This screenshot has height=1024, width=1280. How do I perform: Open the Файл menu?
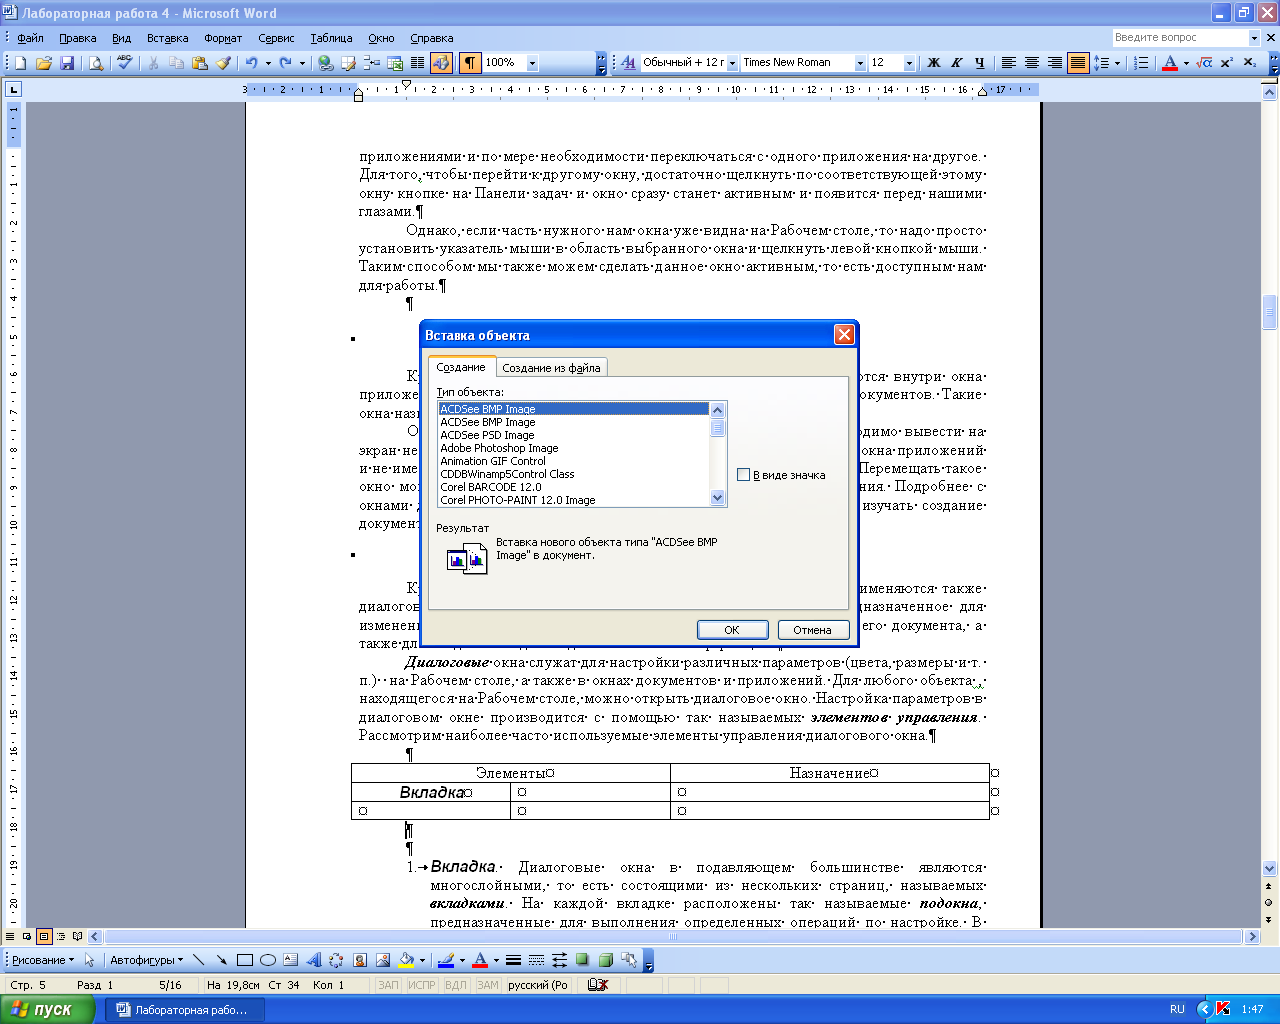pos(30,38)
